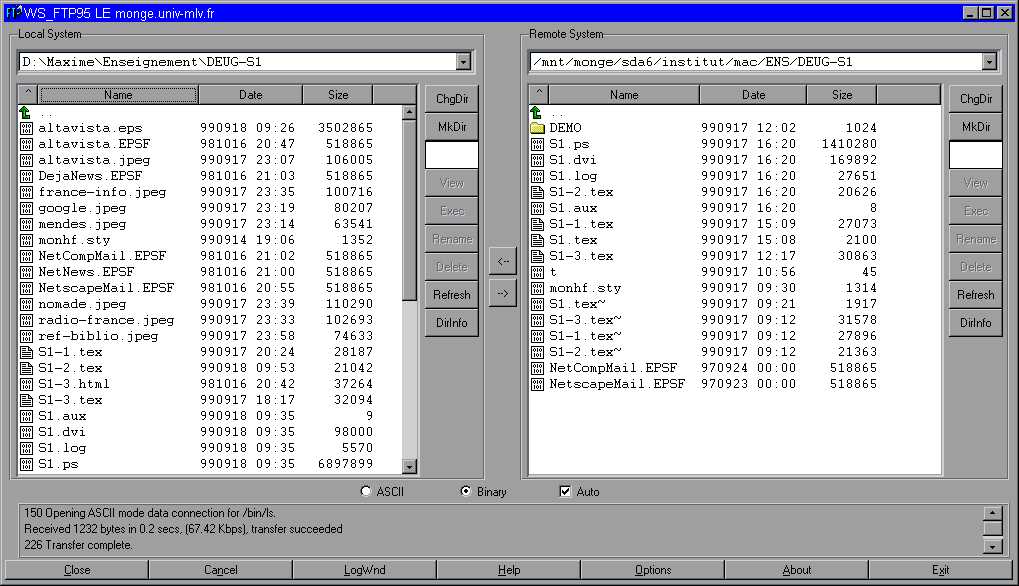Select the Binary transfer mode radio button
The image size is (1019, 586).
[465, 492]
